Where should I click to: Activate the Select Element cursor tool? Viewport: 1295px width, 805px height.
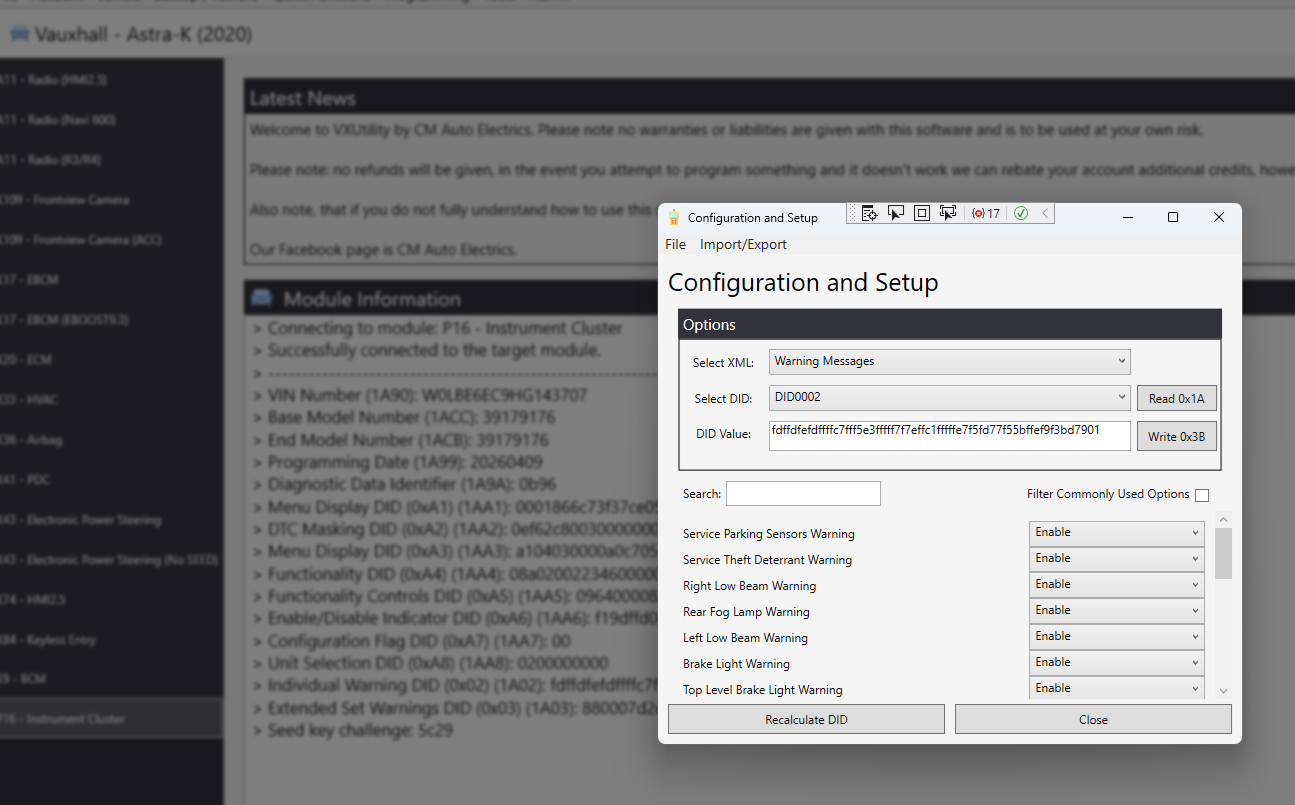click(896, 213)
